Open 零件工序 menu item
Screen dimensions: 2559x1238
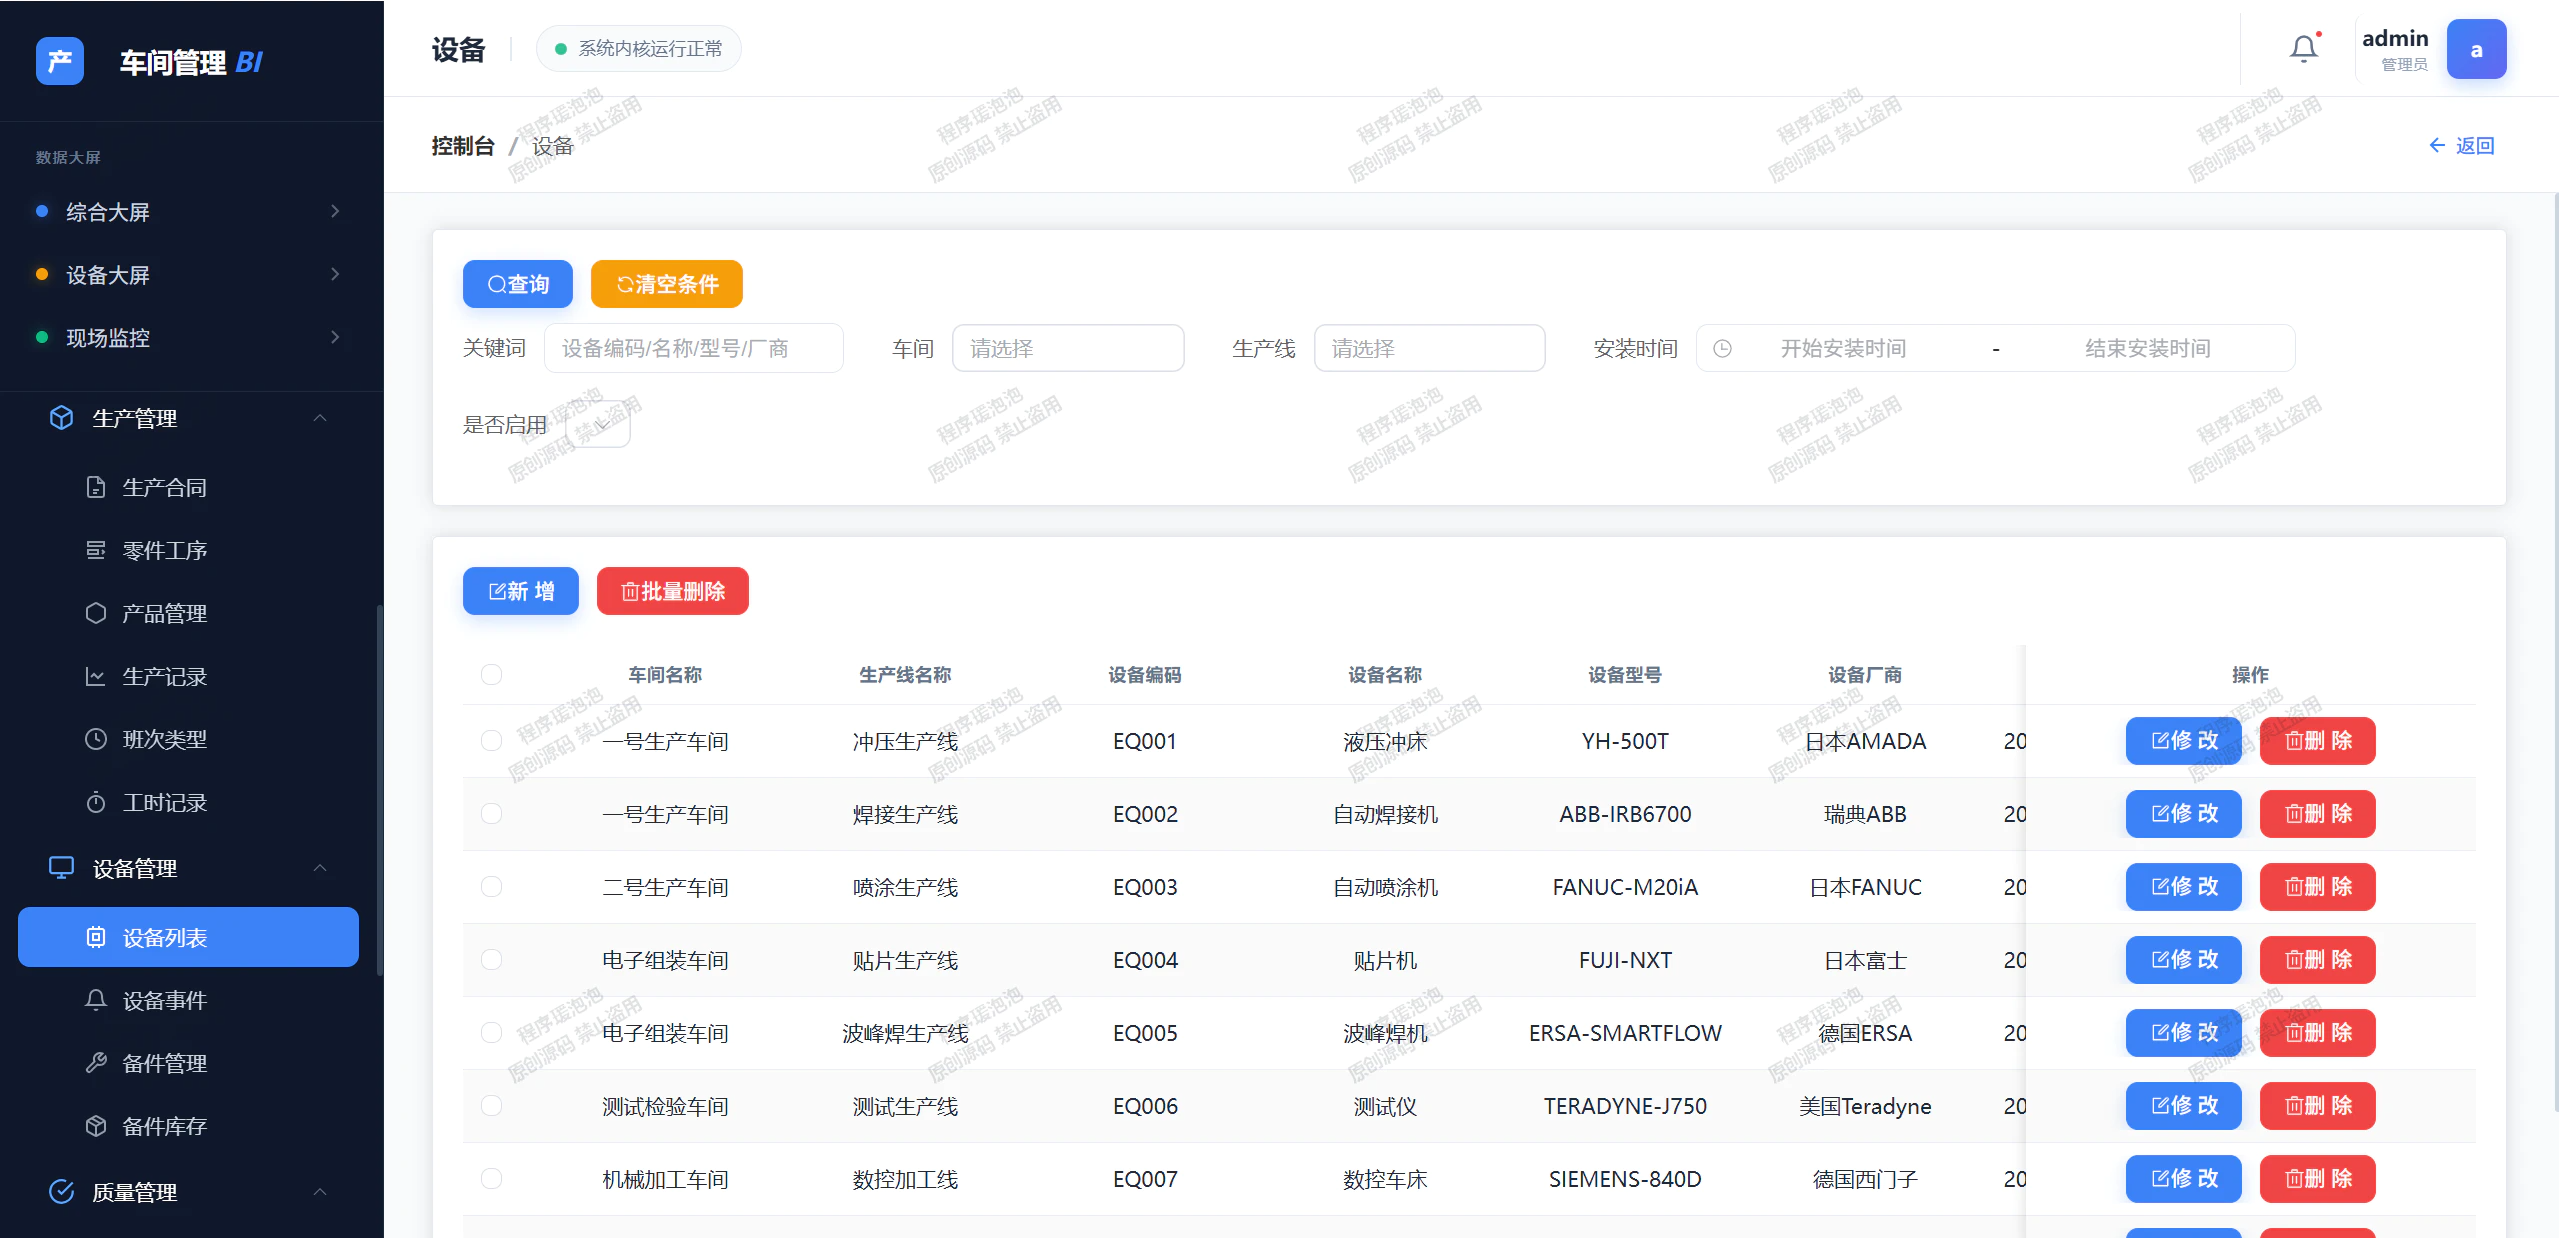pyautogui.click(x=188, y=550)
